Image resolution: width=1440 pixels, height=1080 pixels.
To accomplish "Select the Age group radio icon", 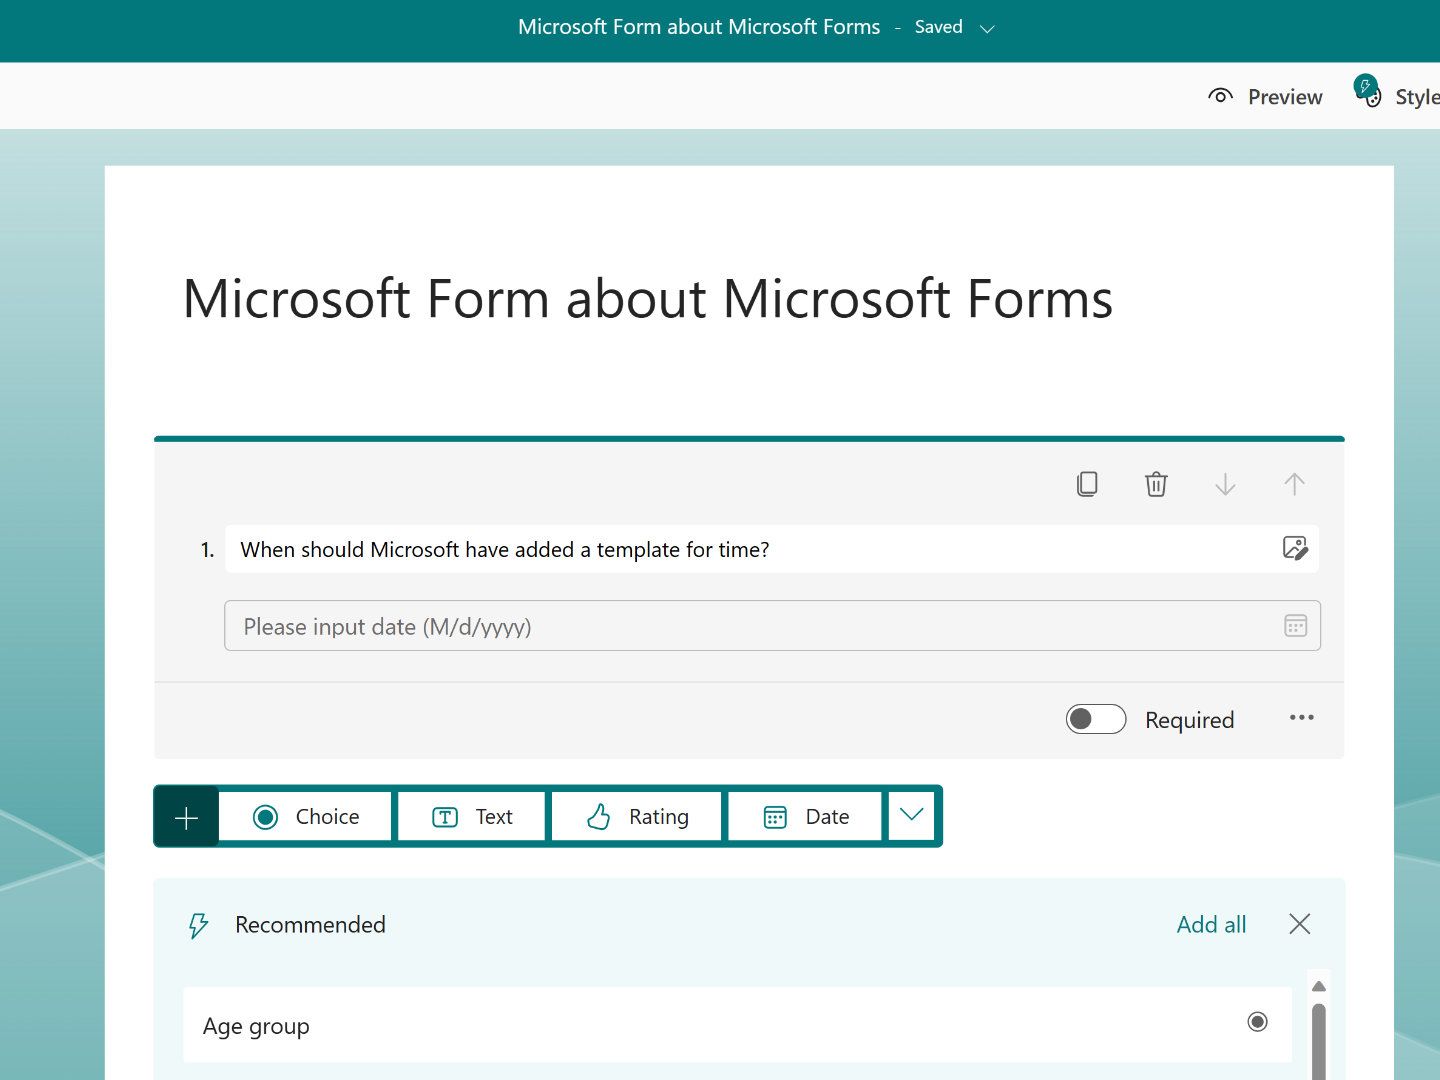I will click(1257, 1021).
